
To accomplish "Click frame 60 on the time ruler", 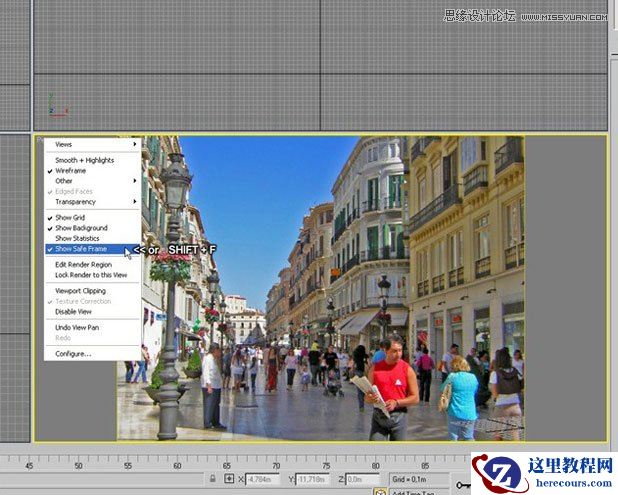I will click(x=177, y=466).
